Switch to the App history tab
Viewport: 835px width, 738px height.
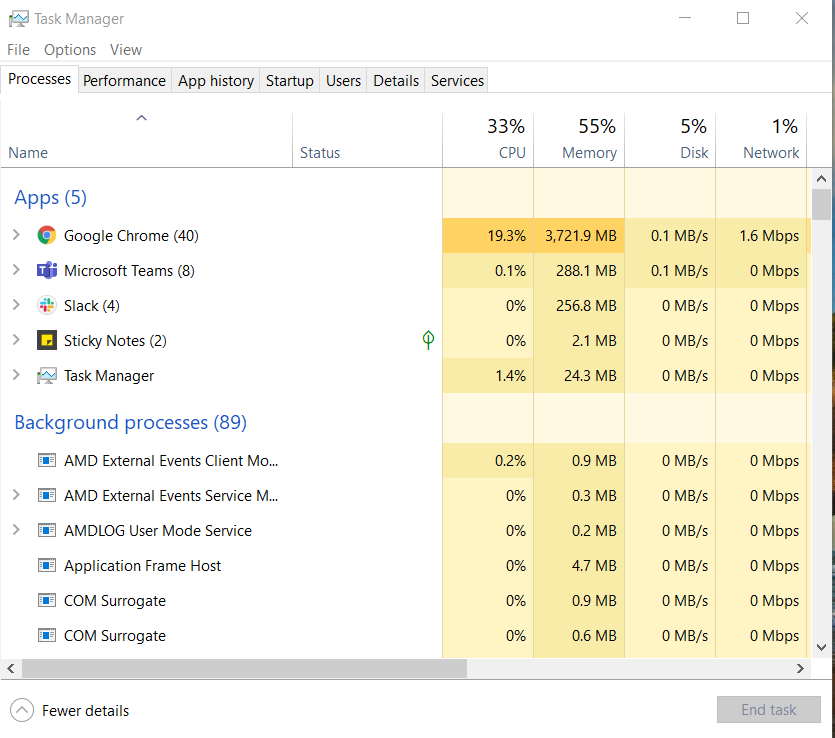coord(216,80)
